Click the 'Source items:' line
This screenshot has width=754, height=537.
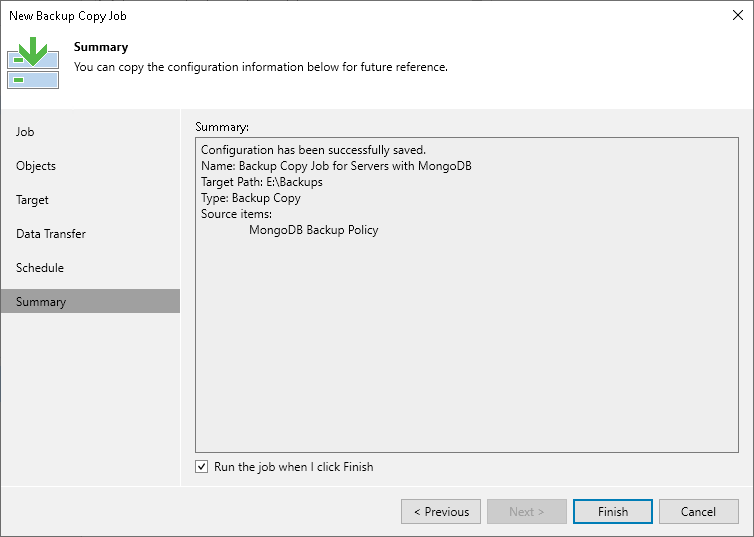[236, 214]
